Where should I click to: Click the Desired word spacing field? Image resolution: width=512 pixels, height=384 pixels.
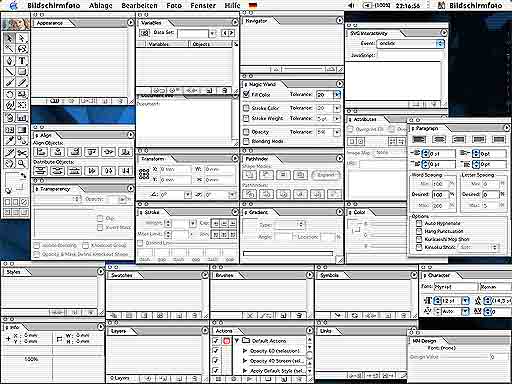(440, 194)
